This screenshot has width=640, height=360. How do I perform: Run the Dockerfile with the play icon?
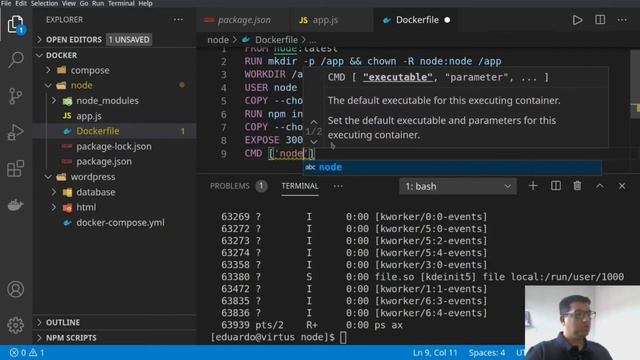(577, 20)
